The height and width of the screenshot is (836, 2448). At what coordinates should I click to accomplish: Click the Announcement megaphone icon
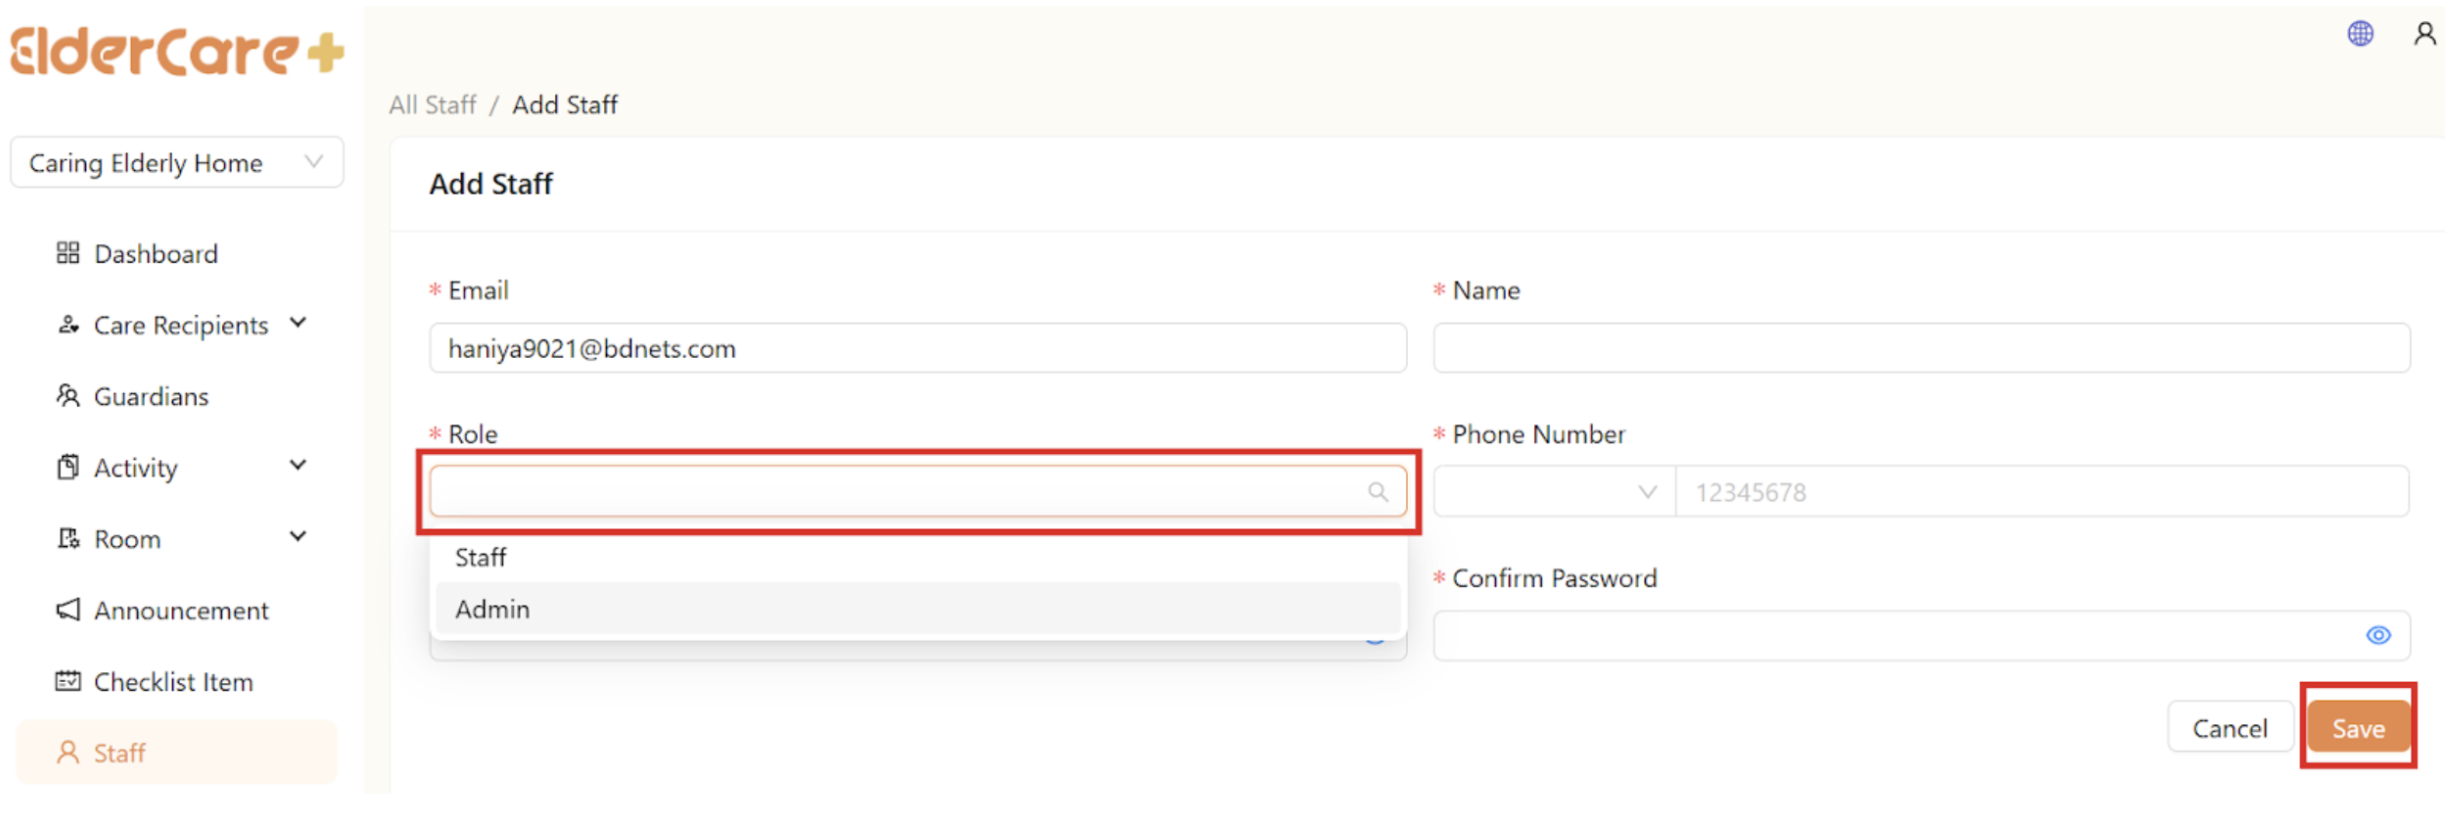tap(68, 610)
